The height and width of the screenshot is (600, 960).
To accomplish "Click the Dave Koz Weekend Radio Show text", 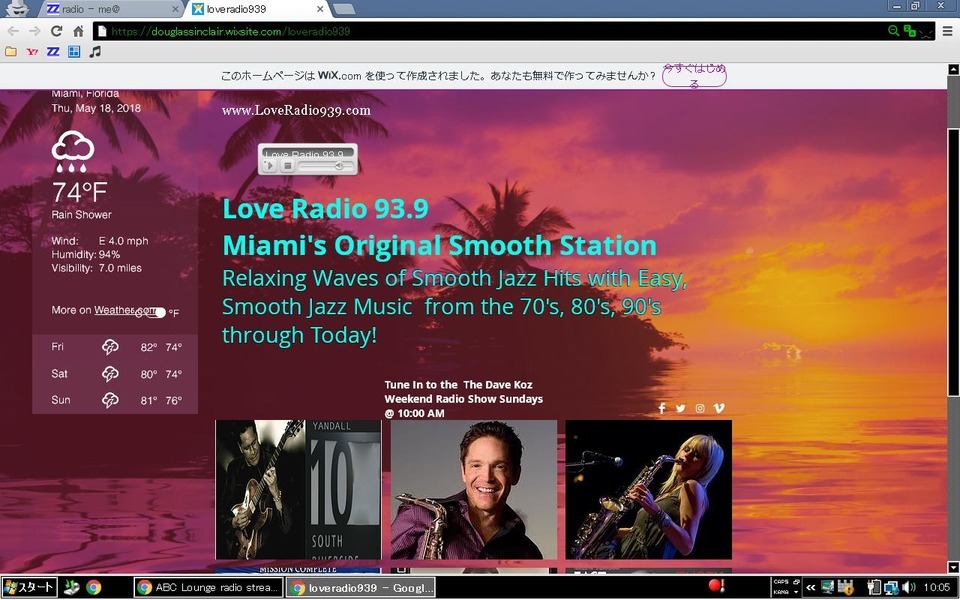I will (x=463, y=399).
